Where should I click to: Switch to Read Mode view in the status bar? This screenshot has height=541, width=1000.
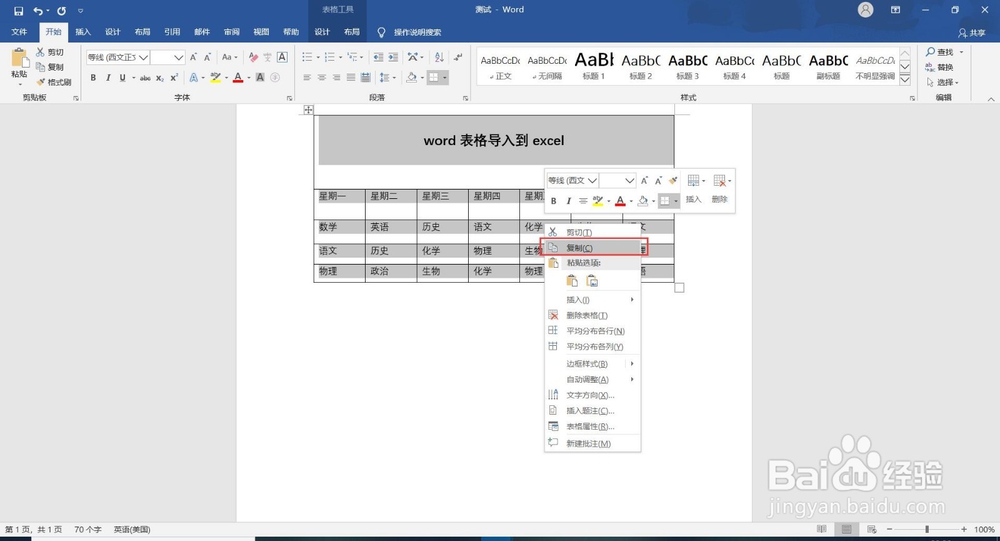click(x=822, y=530)
